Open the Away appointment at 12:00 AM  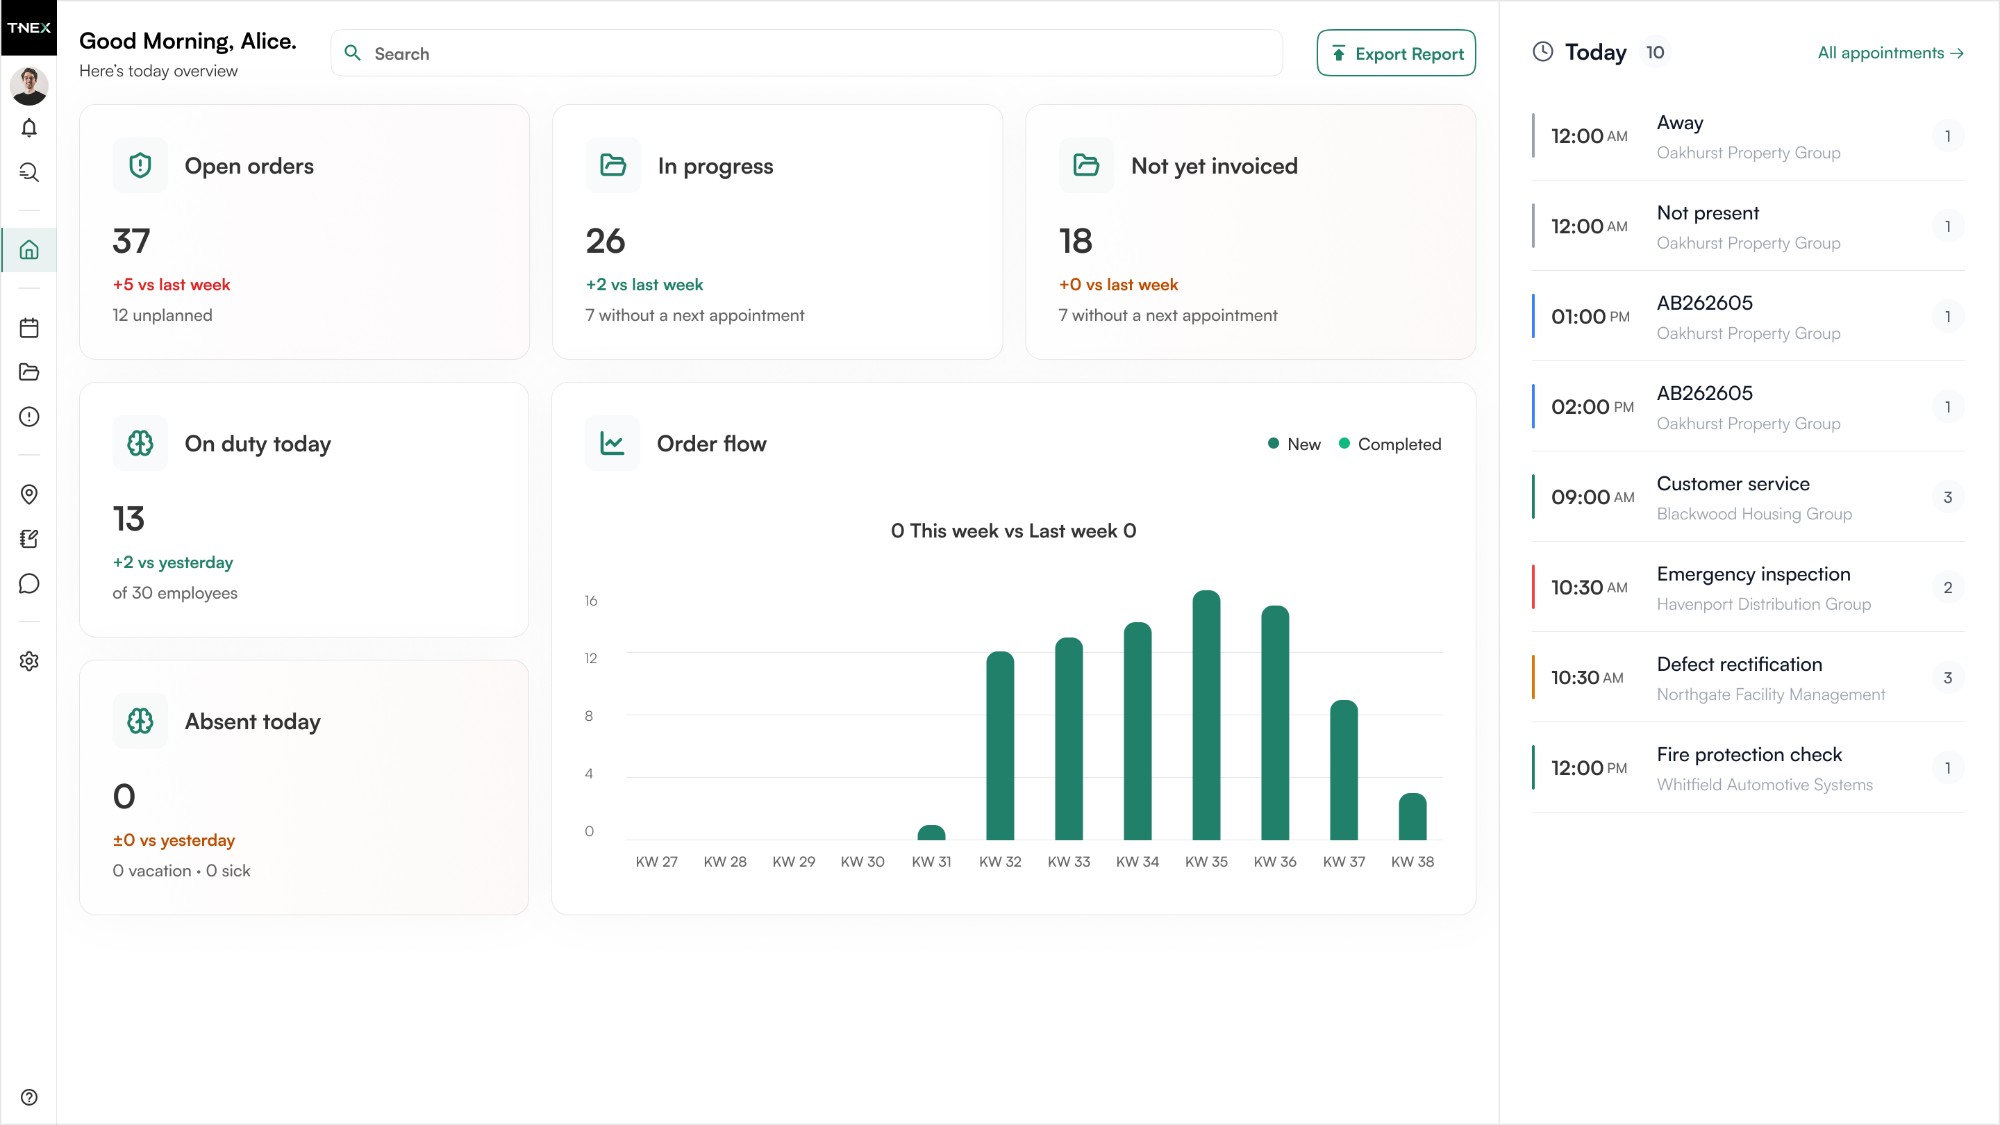point(1748,136)
